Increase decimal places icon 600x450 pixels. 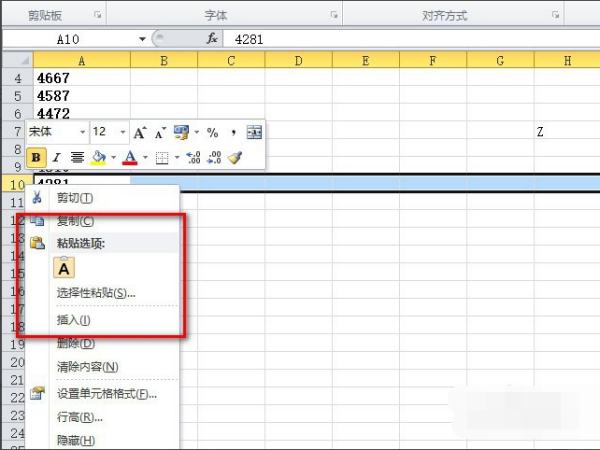point(193,157)
